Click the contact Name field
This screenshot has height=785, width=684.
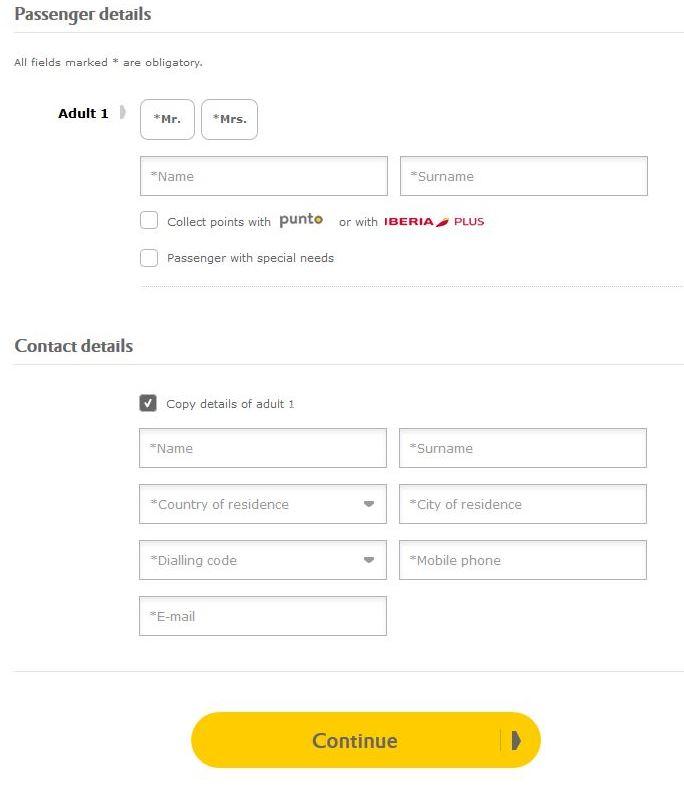coord(263,448)
